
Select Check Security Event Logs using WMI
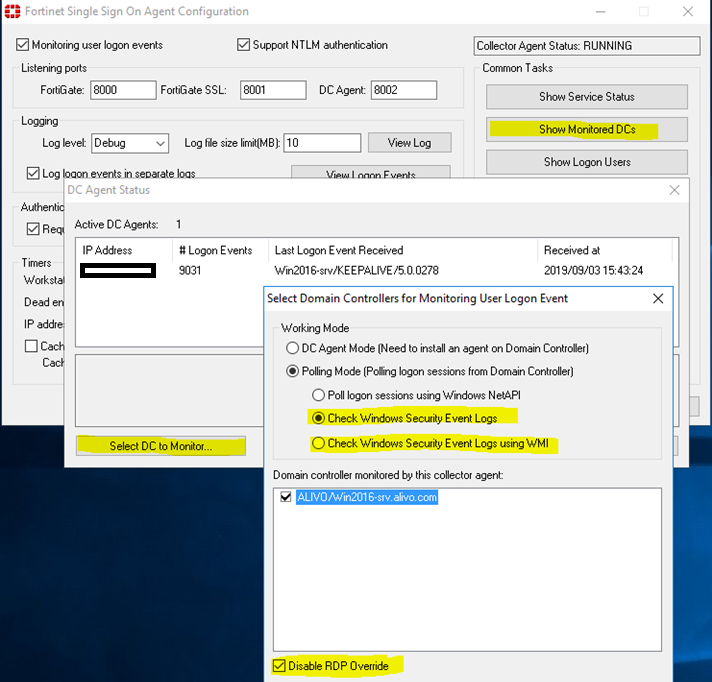pos(318,443)
